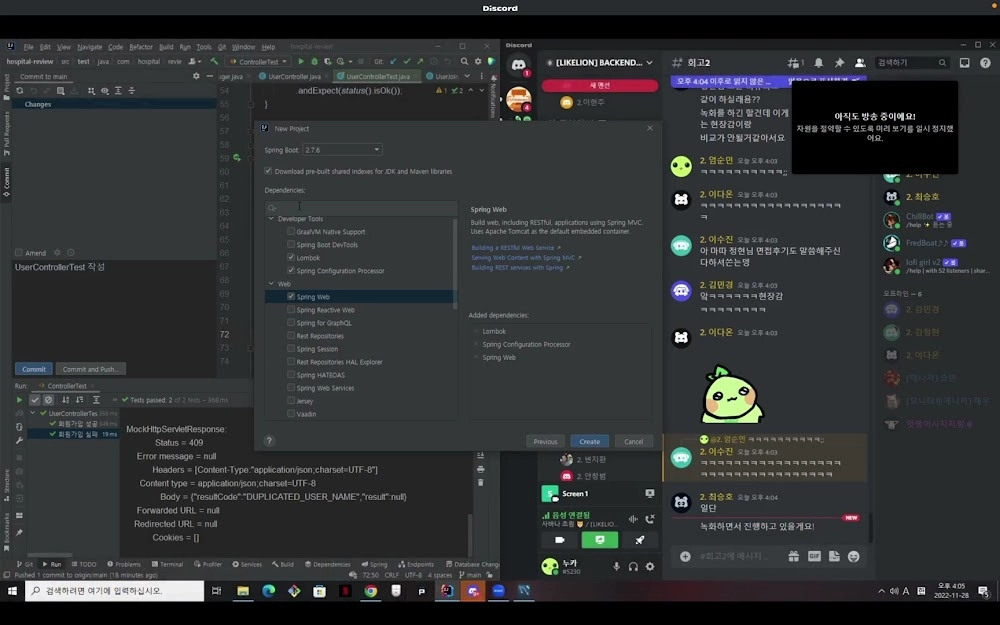This screenshot has height=625, width=1000.
Task: Uncheck the Spring Web checkbox
Action: 291,297
